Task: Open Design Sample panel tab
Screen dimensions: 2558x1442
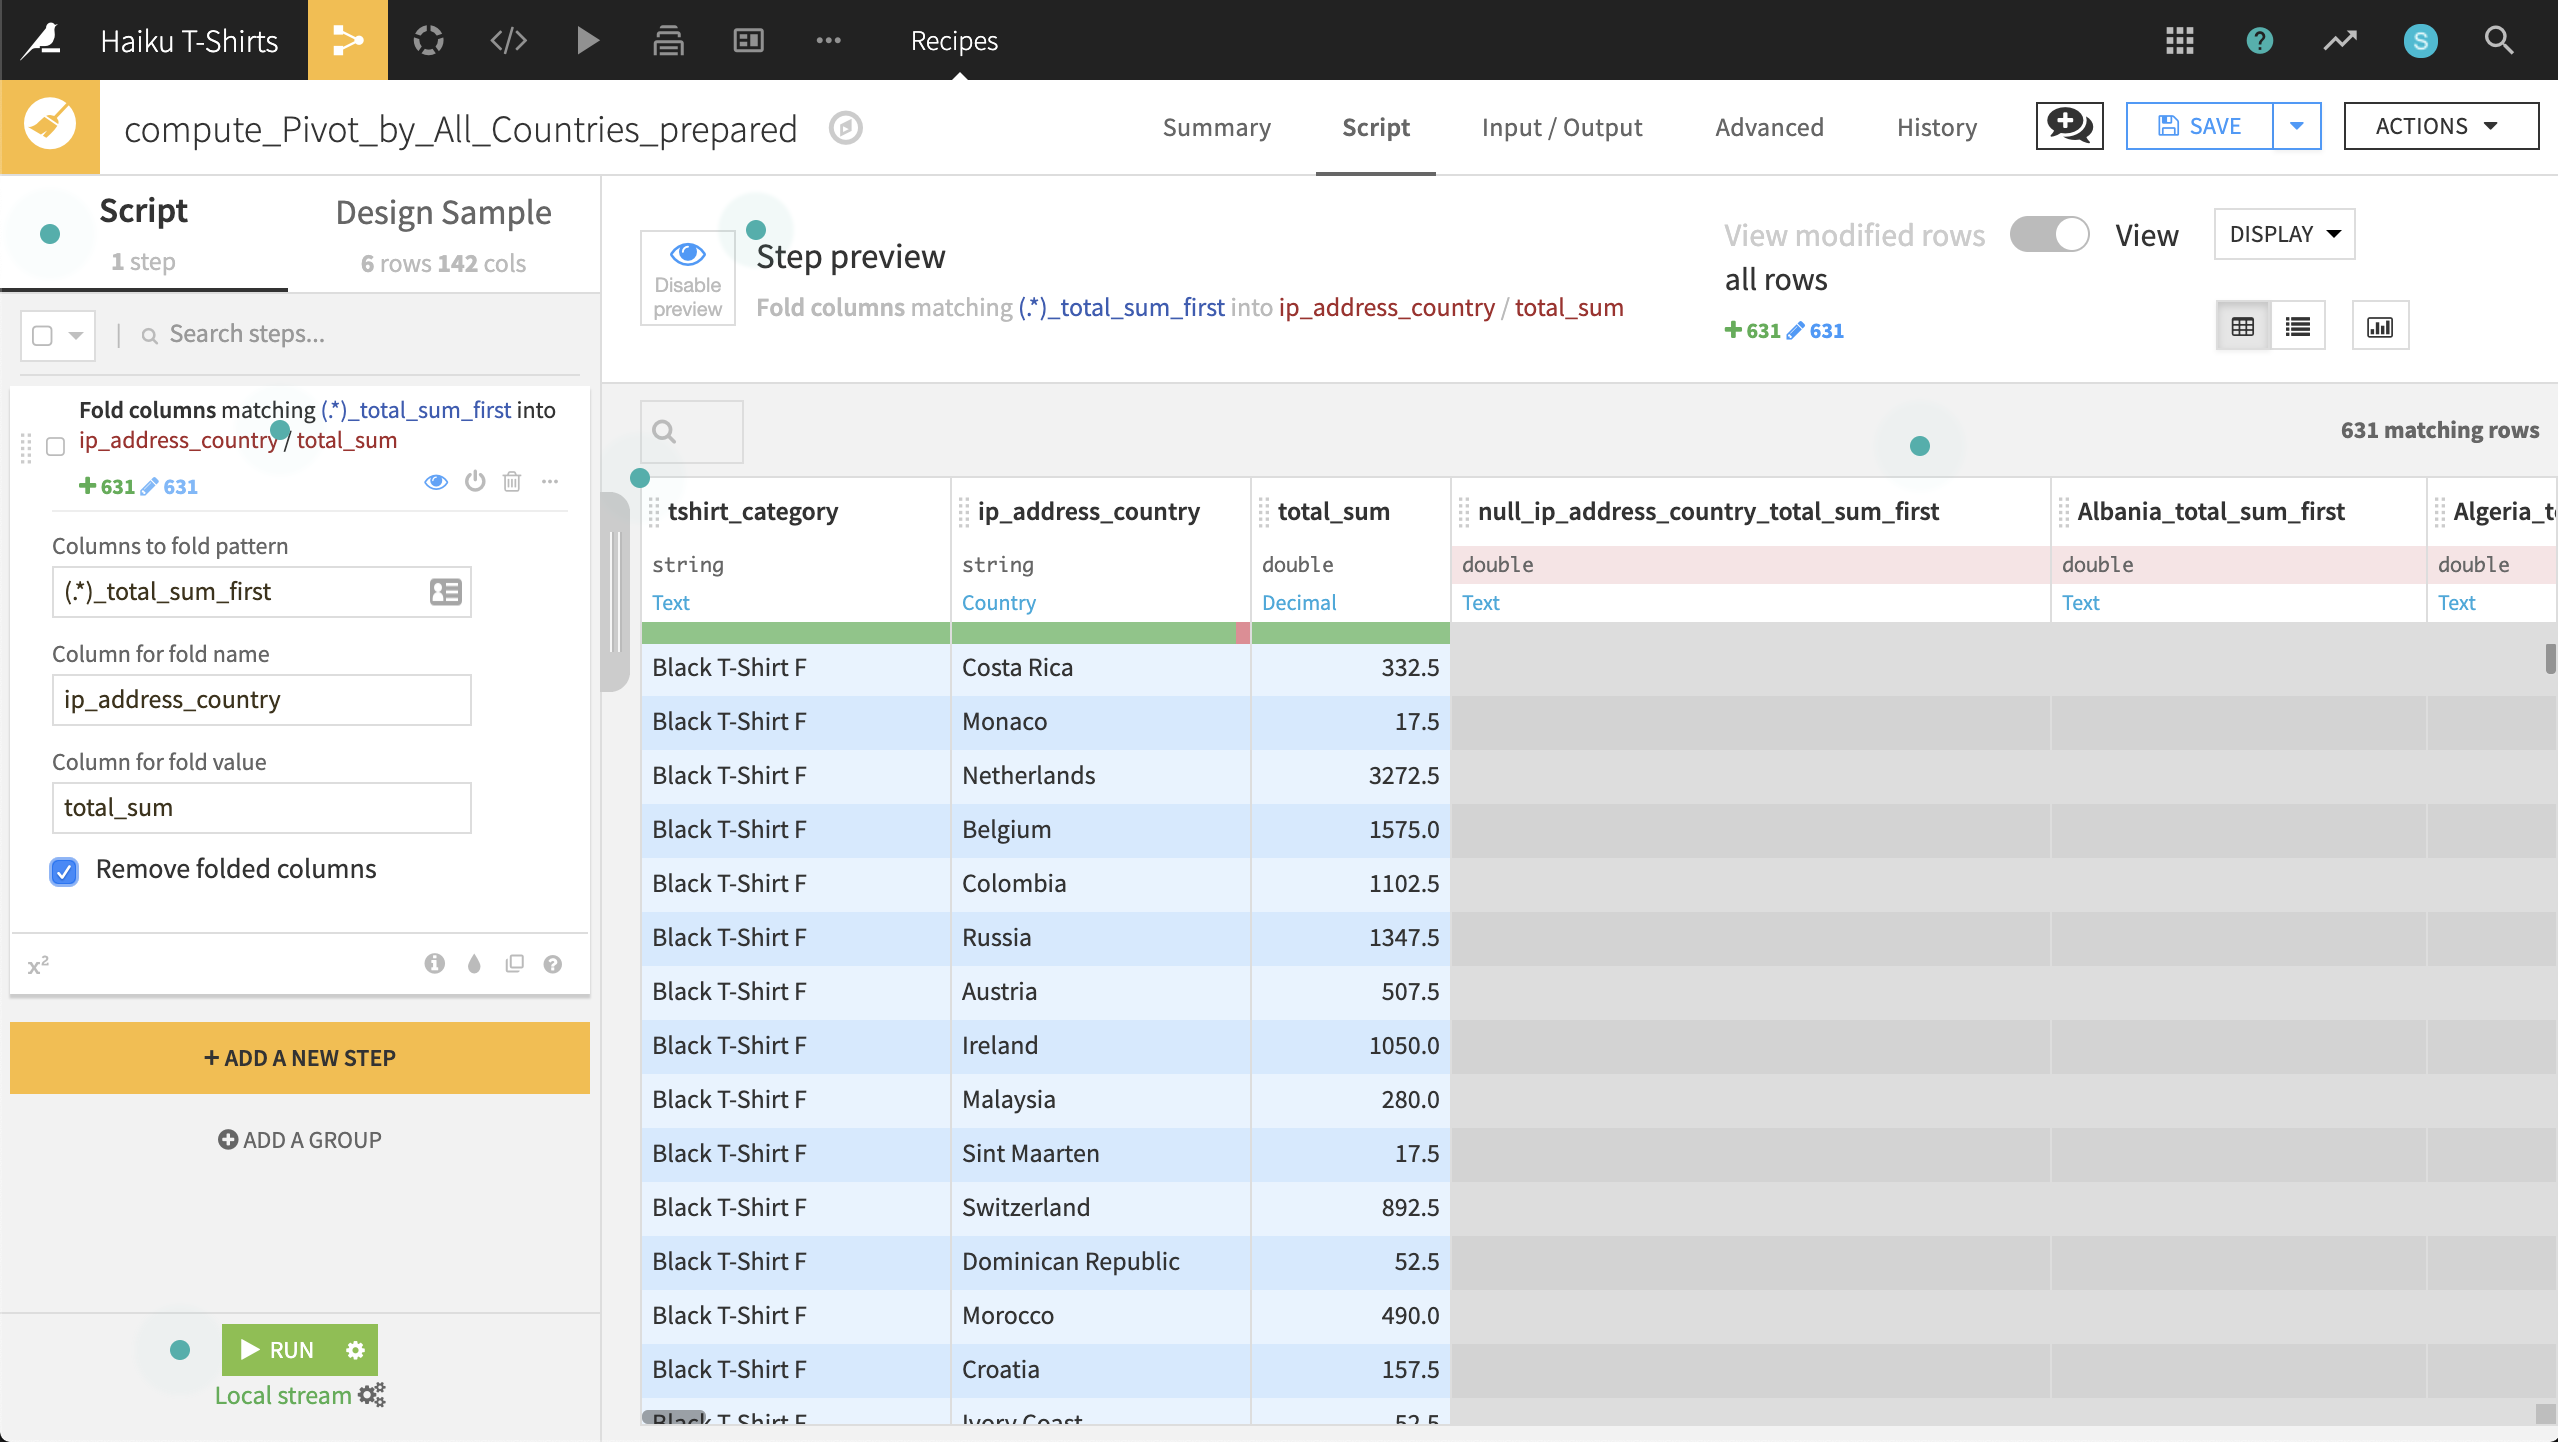Action: click(x=443, y=235)
